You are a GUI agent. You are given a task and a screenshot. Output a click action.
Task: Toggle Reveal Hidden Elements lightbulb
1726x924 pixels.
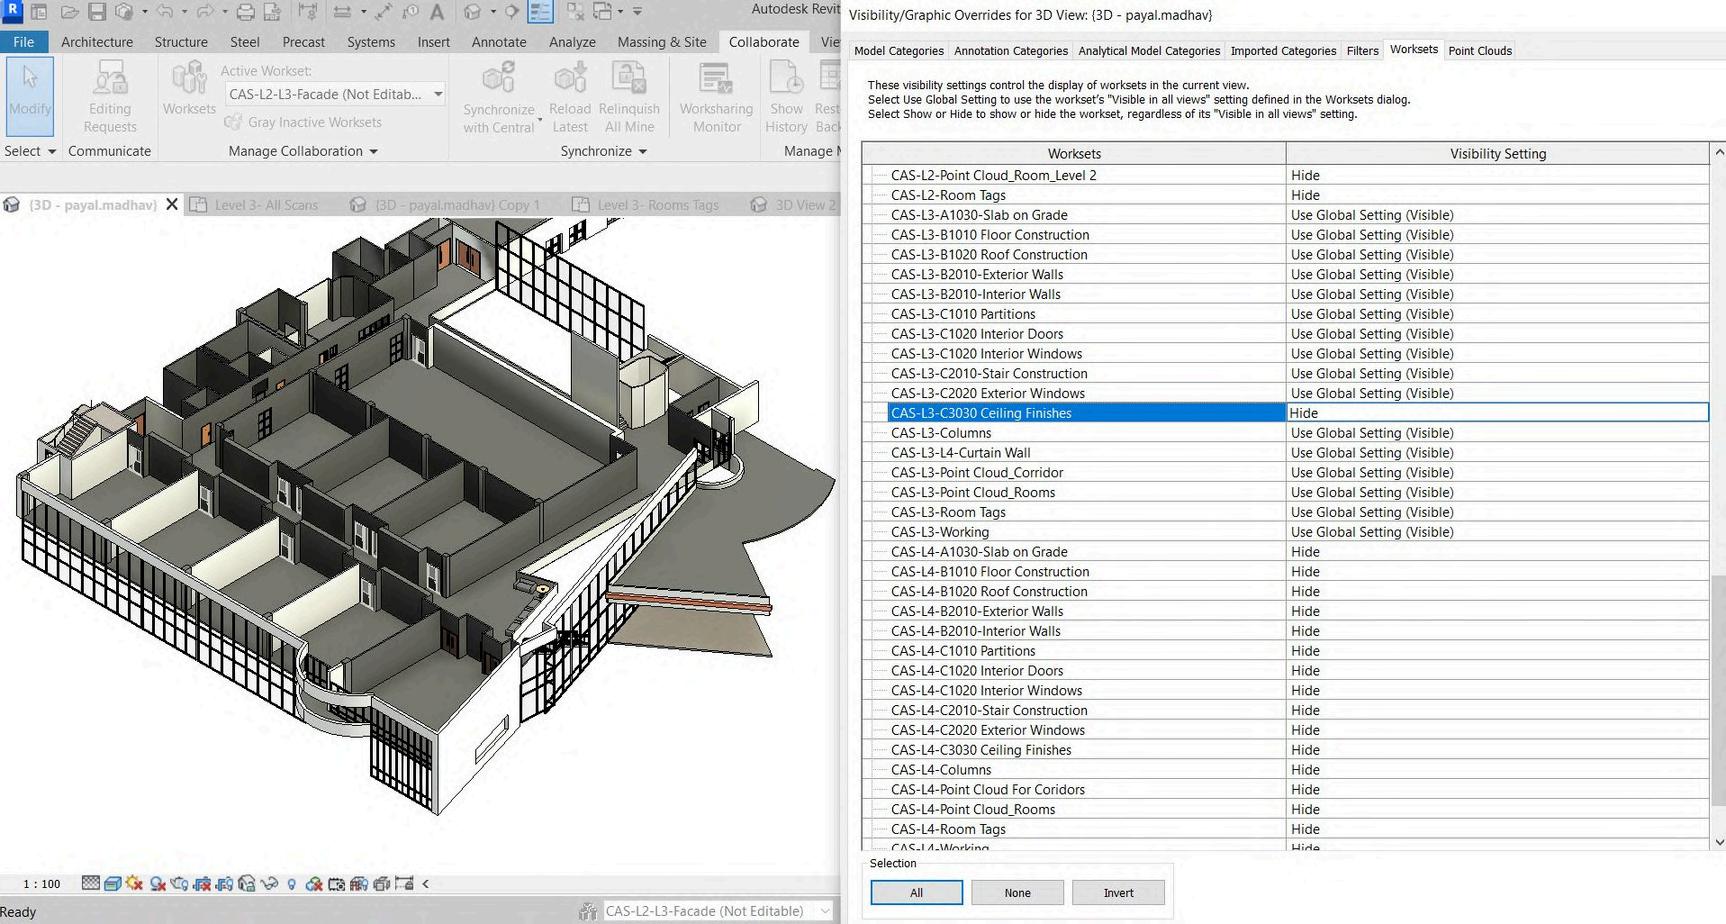(x=291, y=884)
